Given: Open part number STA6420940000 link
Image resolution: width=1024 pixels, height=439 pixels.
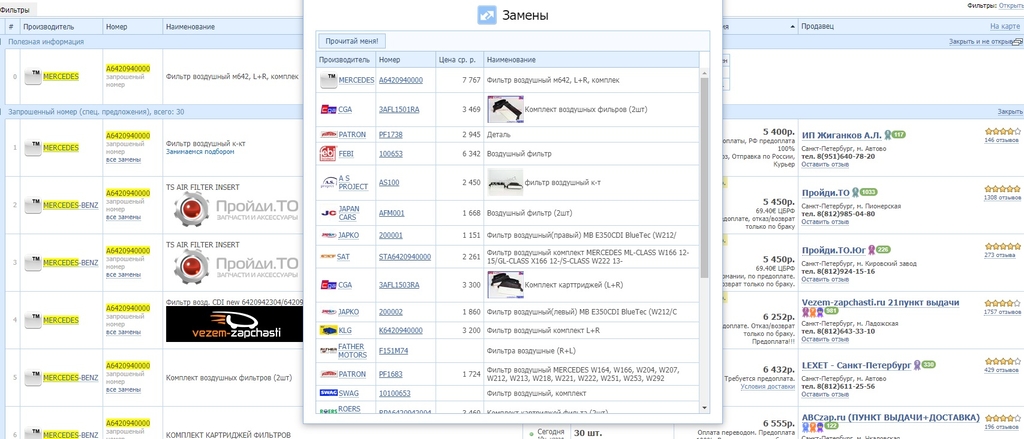Looking at the screenshot, I should coord(405,257).
